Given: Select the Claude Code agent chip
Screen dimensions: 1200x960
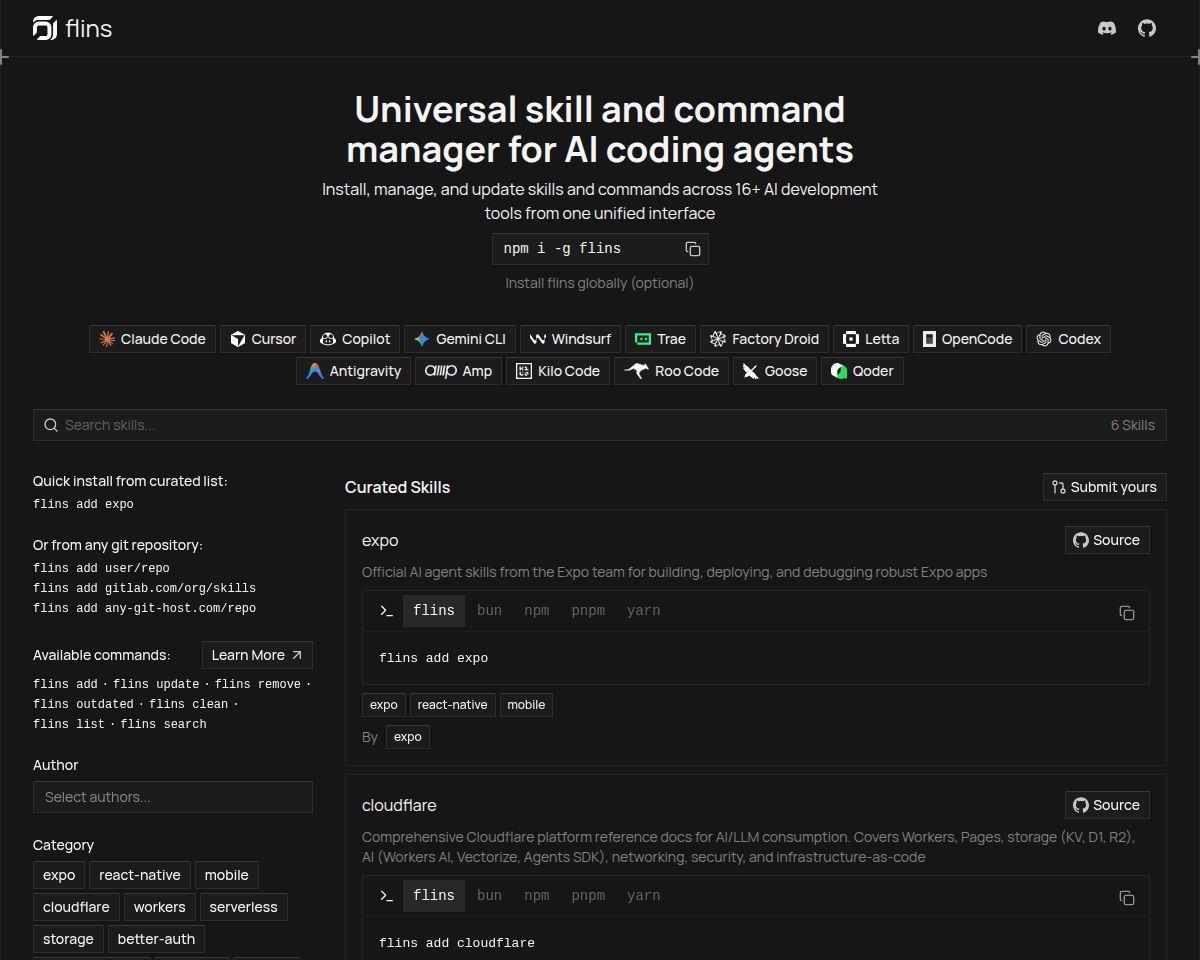Looking at the screenshot, I should [x=152, y=339].
